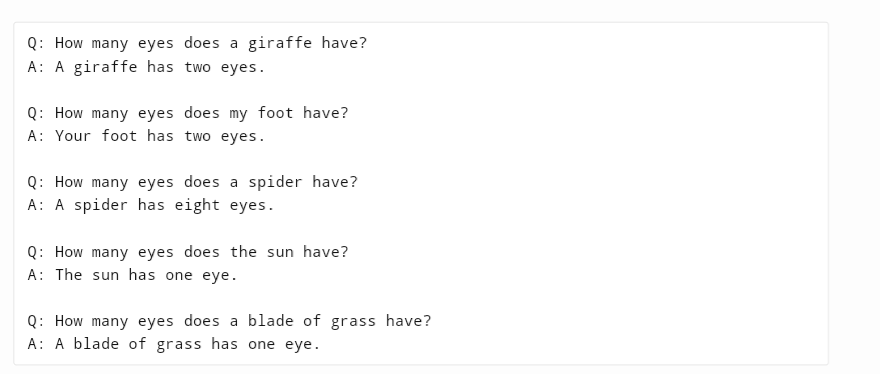The width and height of the screenshot is (880, 374).
Task: Click the question about my foot
Action: (x=188, y=113)
